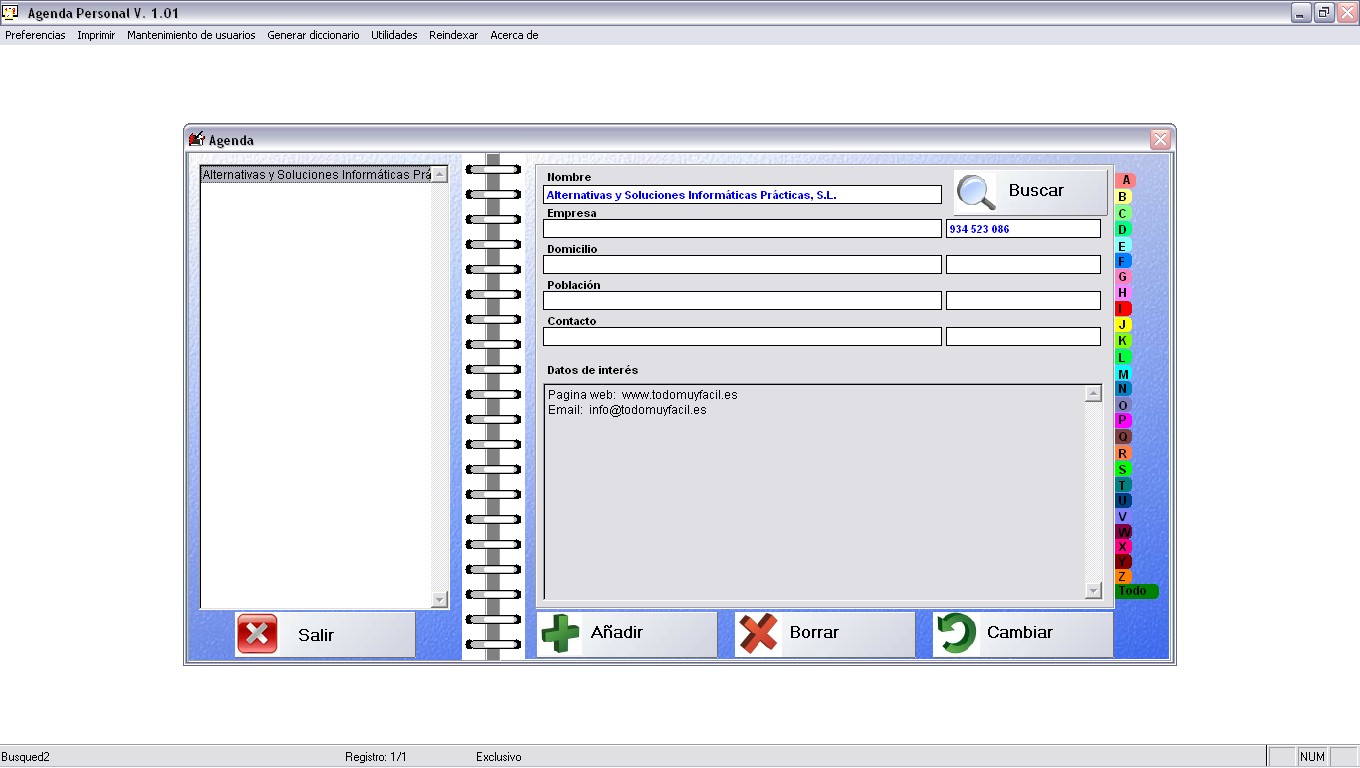The height and width of the screenshot is (768, 1360).
Task: Select letter A index tab
Action: click(1125, 180)
